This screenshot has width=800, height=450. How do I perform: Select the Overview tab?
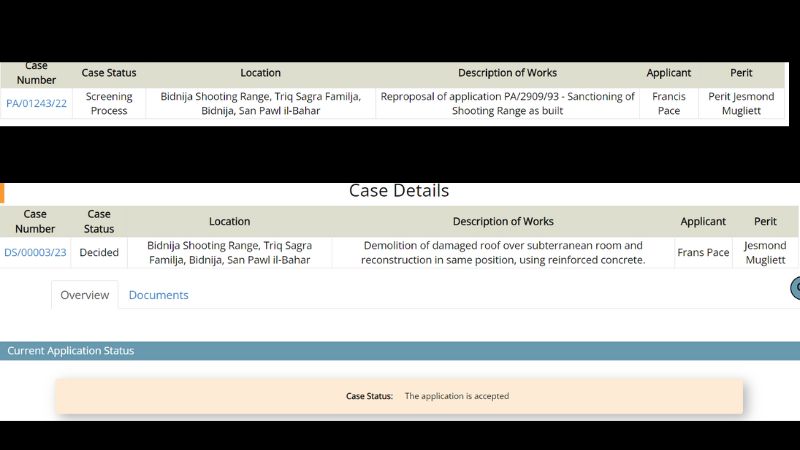pyautogui.click(x=84, y=295)
